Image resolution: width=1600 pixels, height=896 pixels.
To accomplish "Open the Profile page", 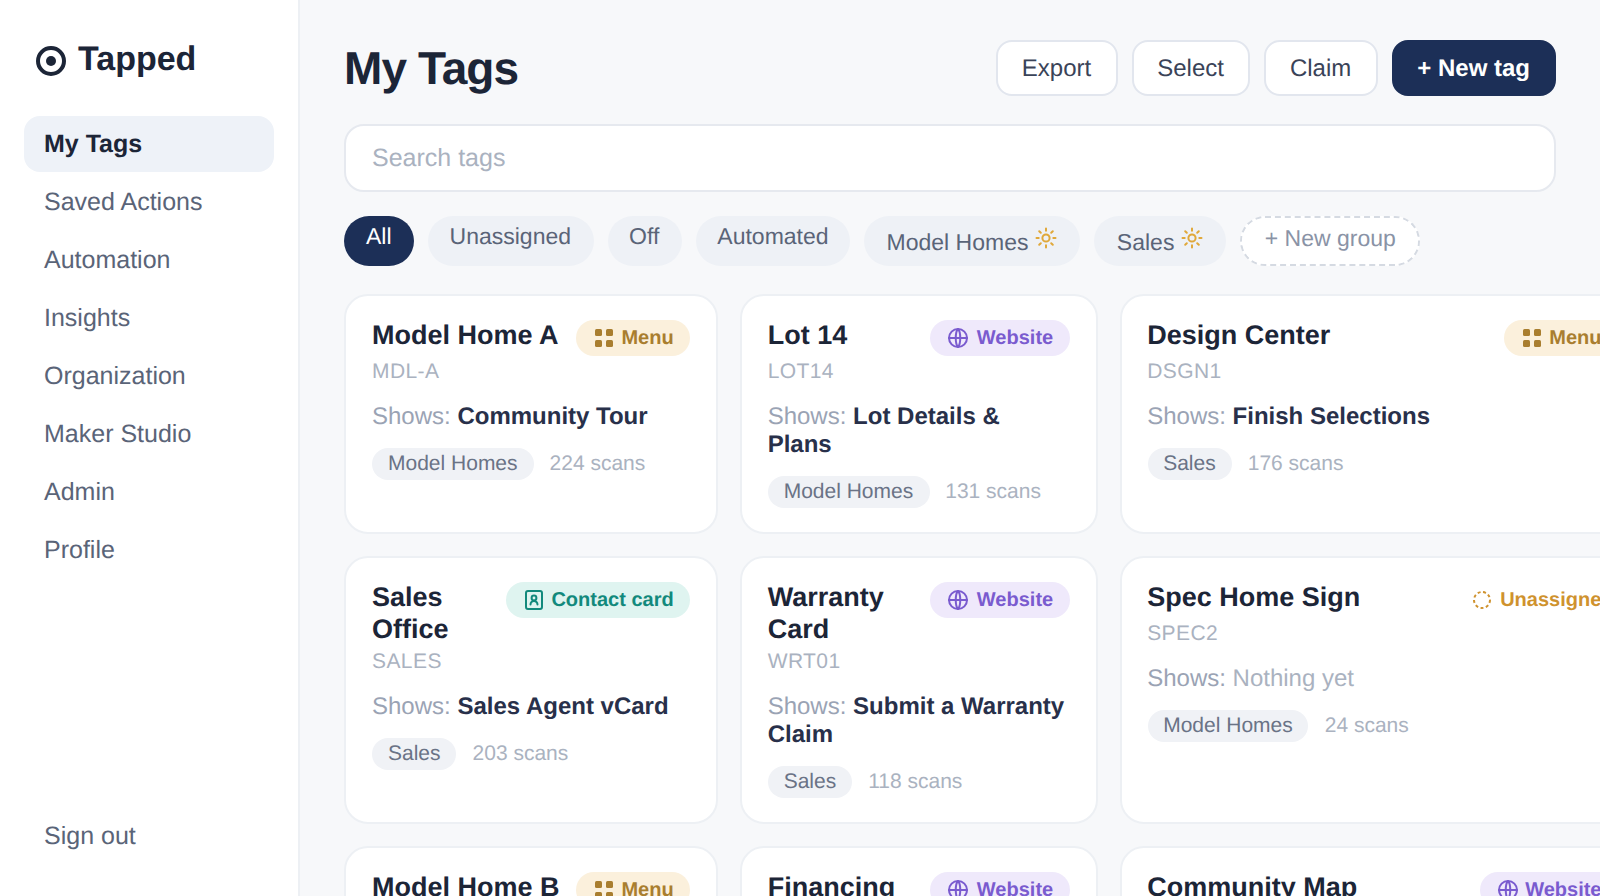I will pos(149,550).
